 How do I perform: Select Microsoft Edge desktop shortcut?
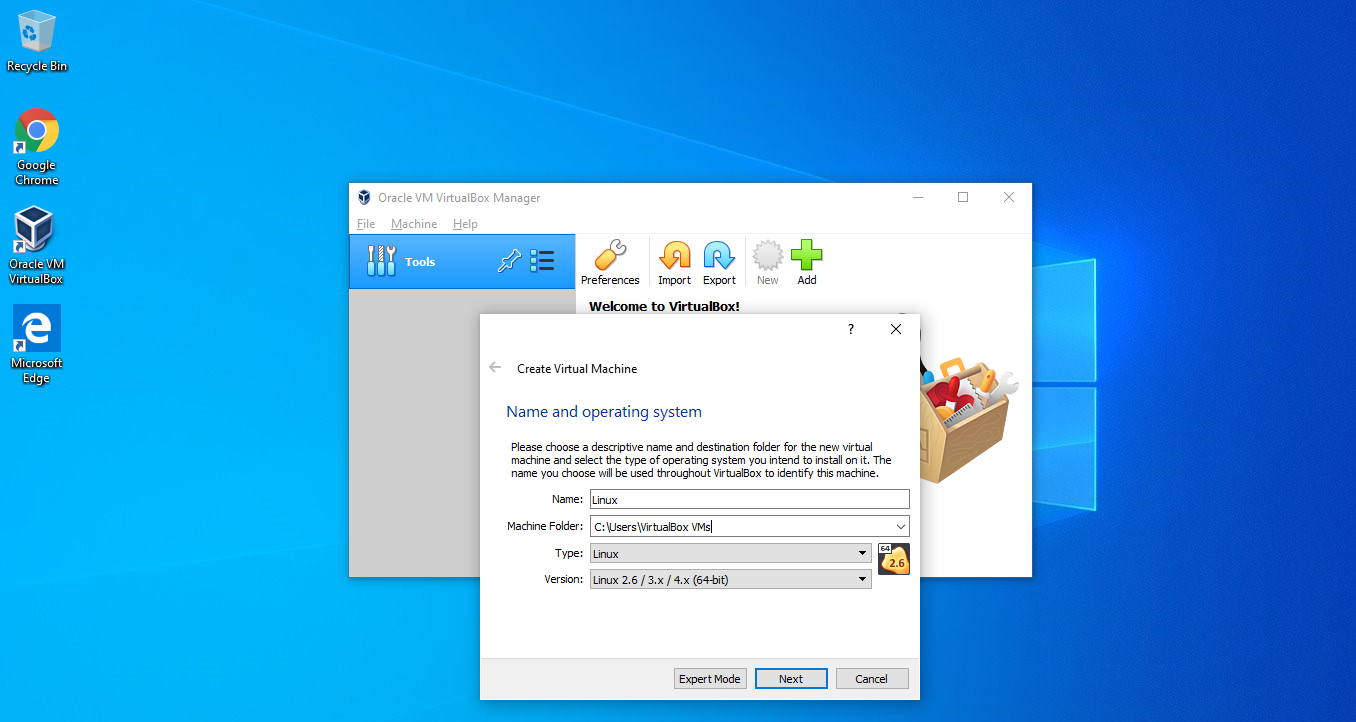37,344
